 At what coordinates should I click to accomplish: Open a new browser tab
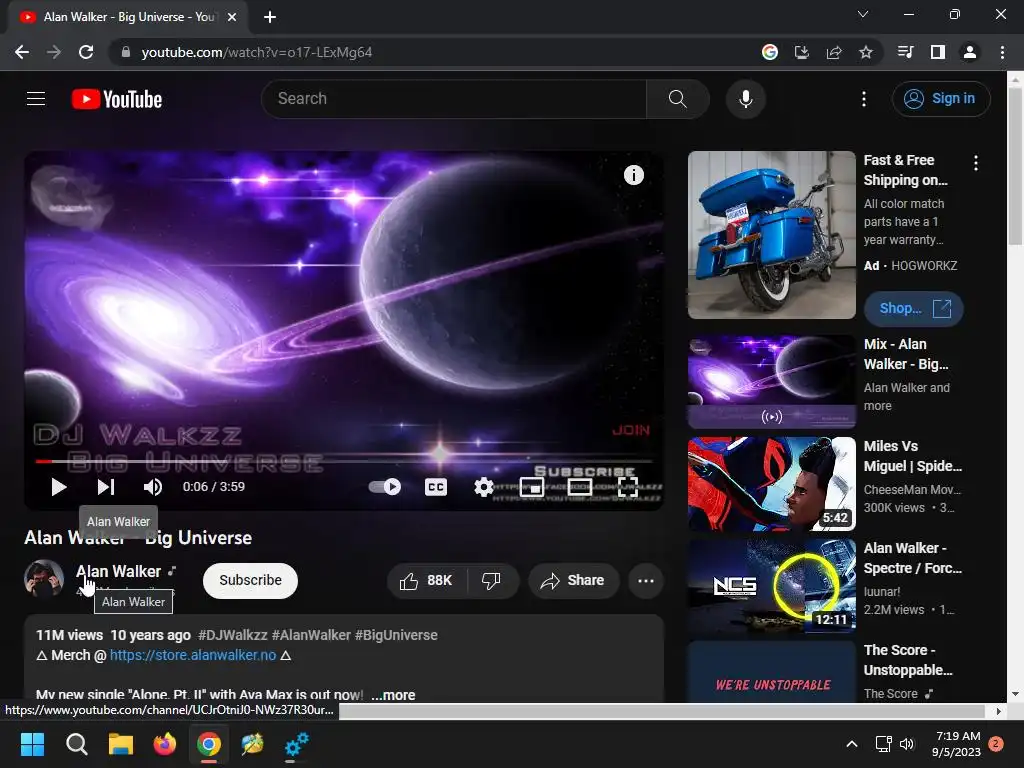click(270, 17)
